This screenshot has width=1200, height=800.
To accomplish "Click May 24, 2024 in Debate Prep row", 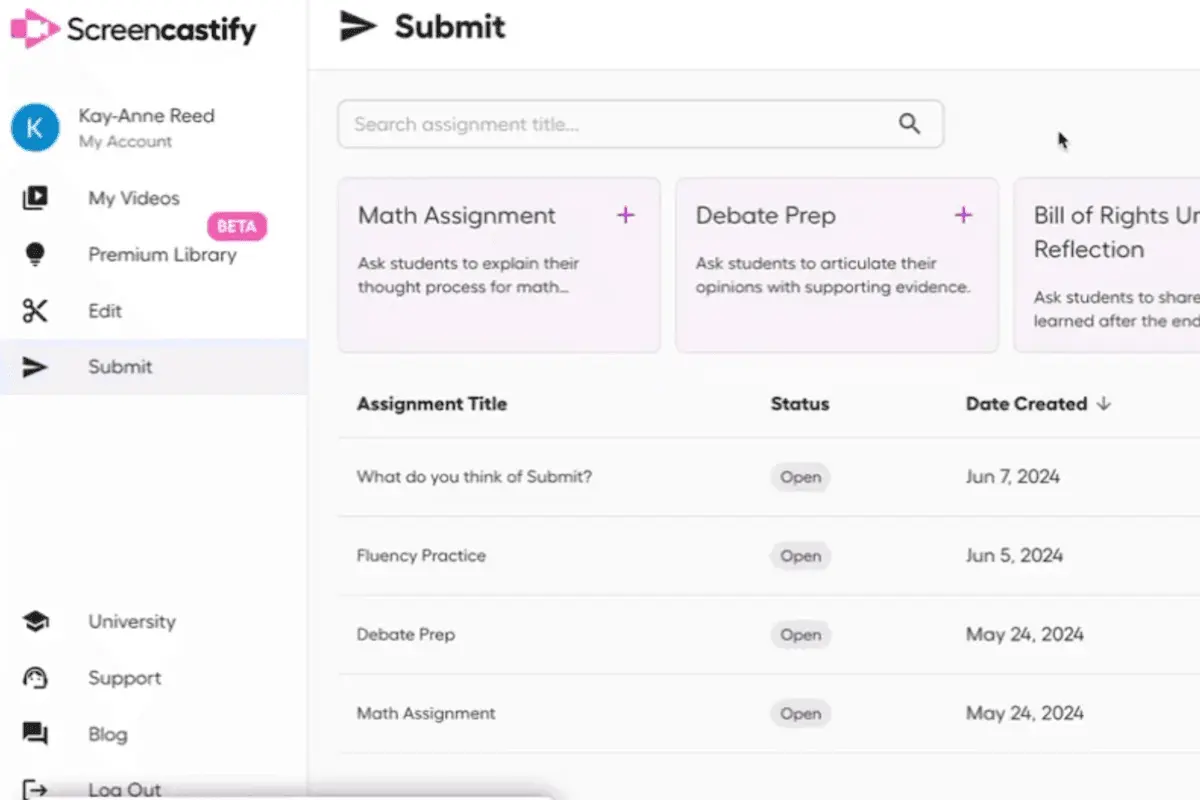I will (x=1025, y=635).
